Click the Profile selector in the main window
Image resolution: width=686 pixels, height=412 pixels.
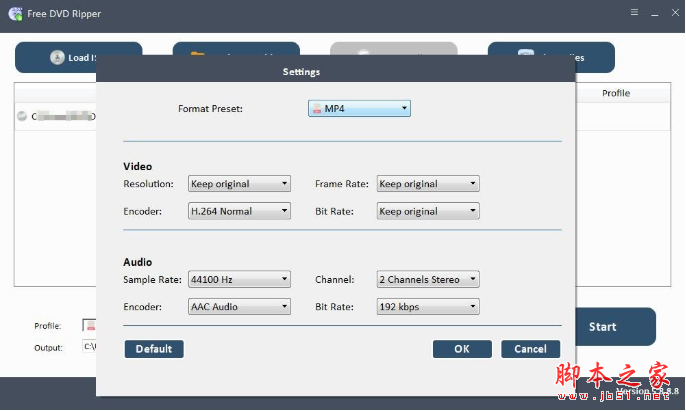[89, 325]
